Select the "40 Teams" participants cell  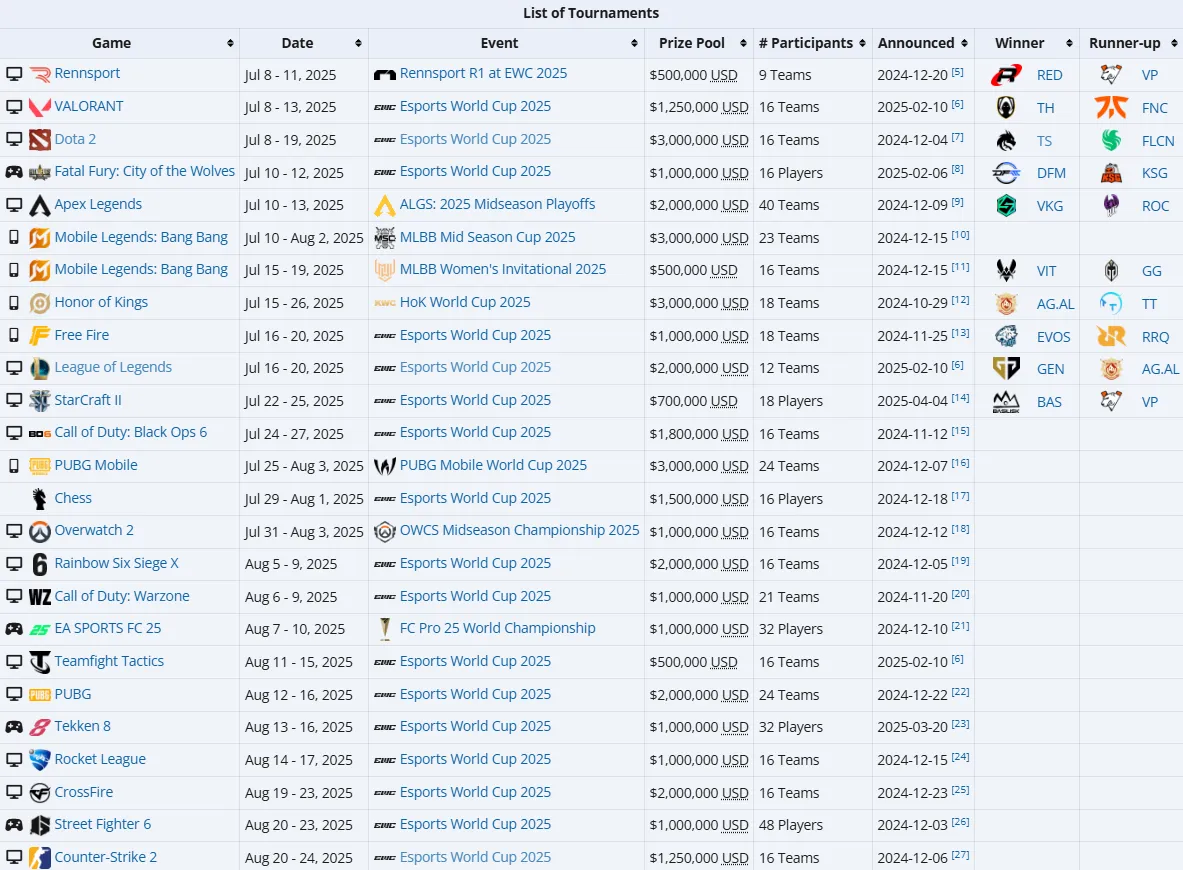(x=813, y=205)
